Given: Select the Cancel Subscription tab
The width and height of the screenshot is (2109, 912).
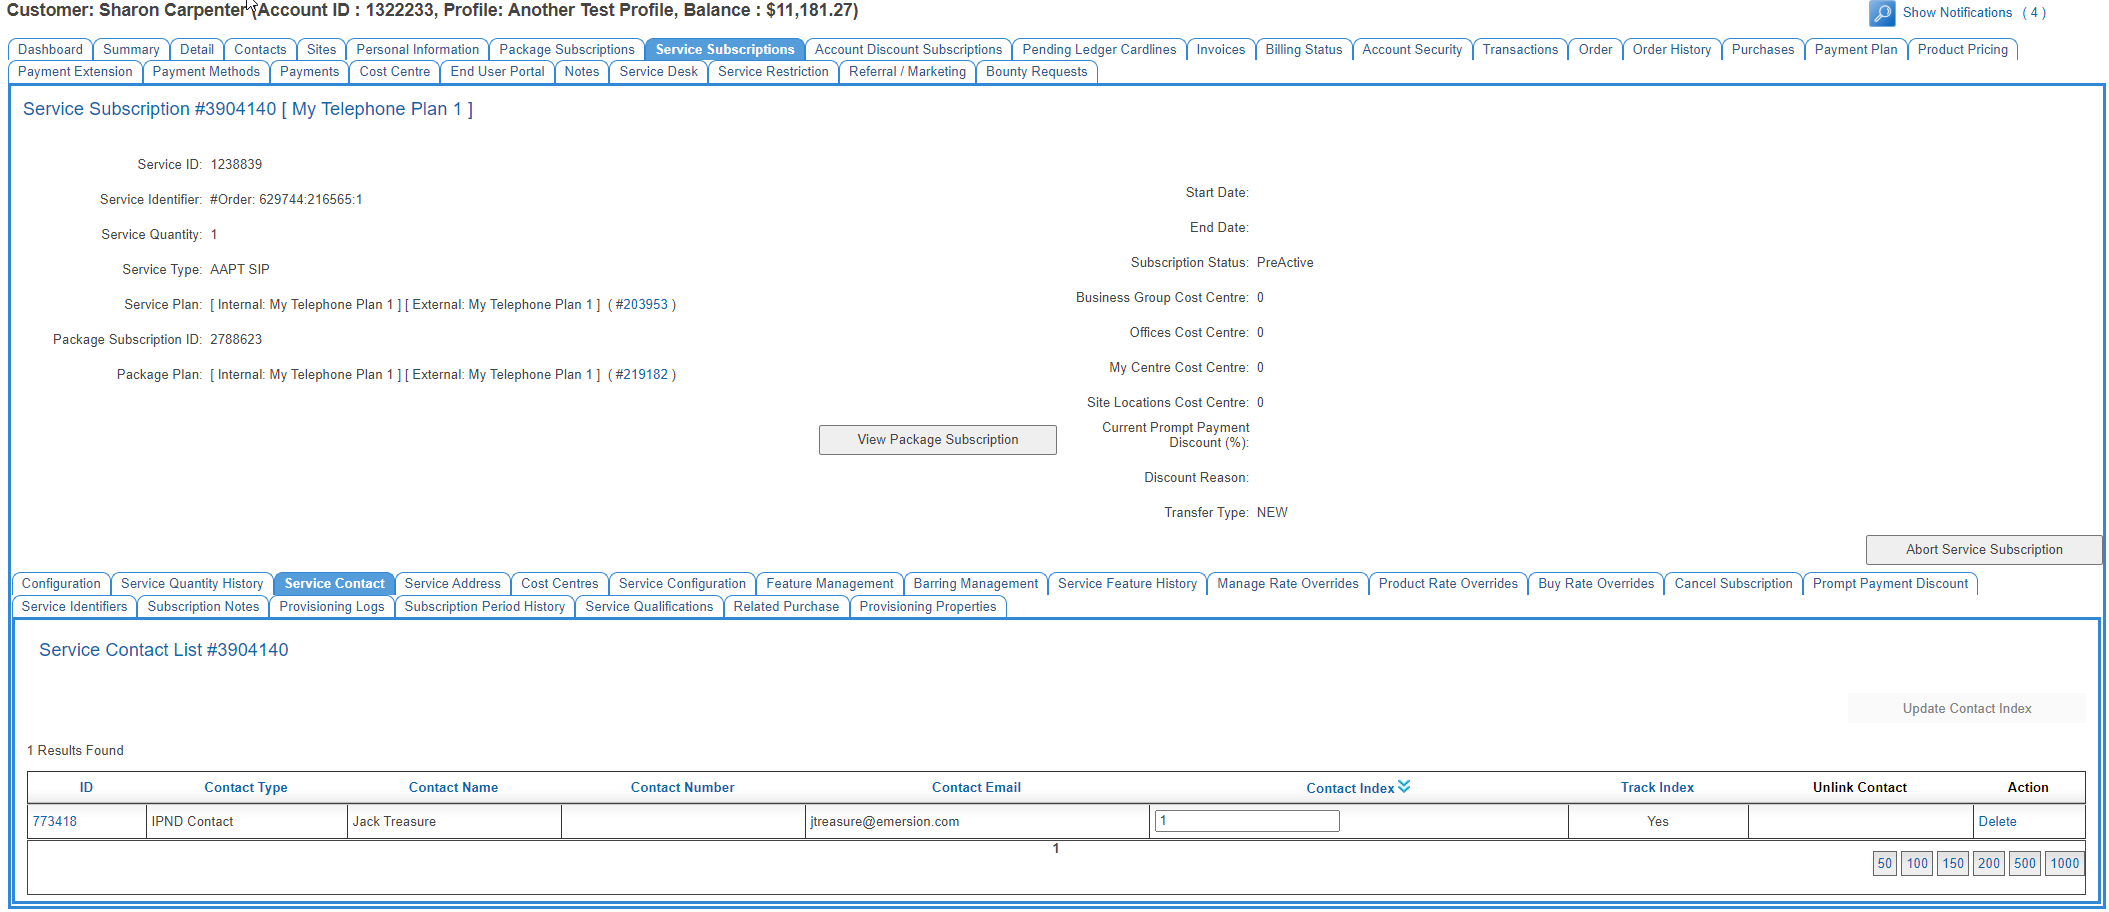Looking at the screenshot, I should click(x=1732, y=583).
